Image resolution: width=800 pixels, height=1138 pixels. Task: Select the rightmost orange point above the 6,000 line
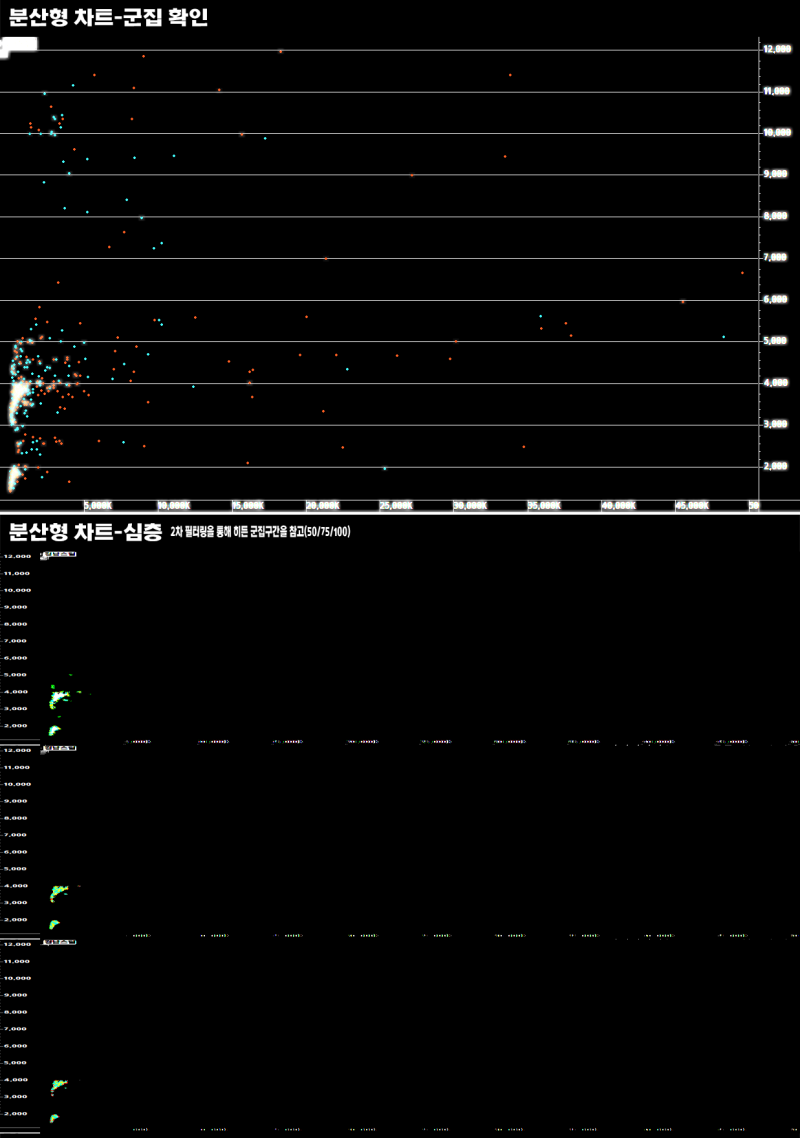click(x=742, y=273)
